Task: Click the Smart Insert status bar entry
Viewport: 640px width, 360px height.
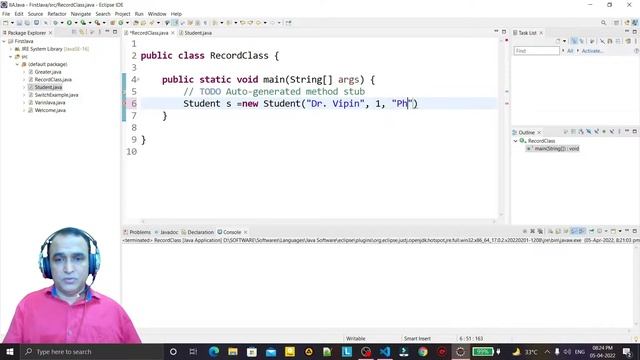Action: [417, 338]
